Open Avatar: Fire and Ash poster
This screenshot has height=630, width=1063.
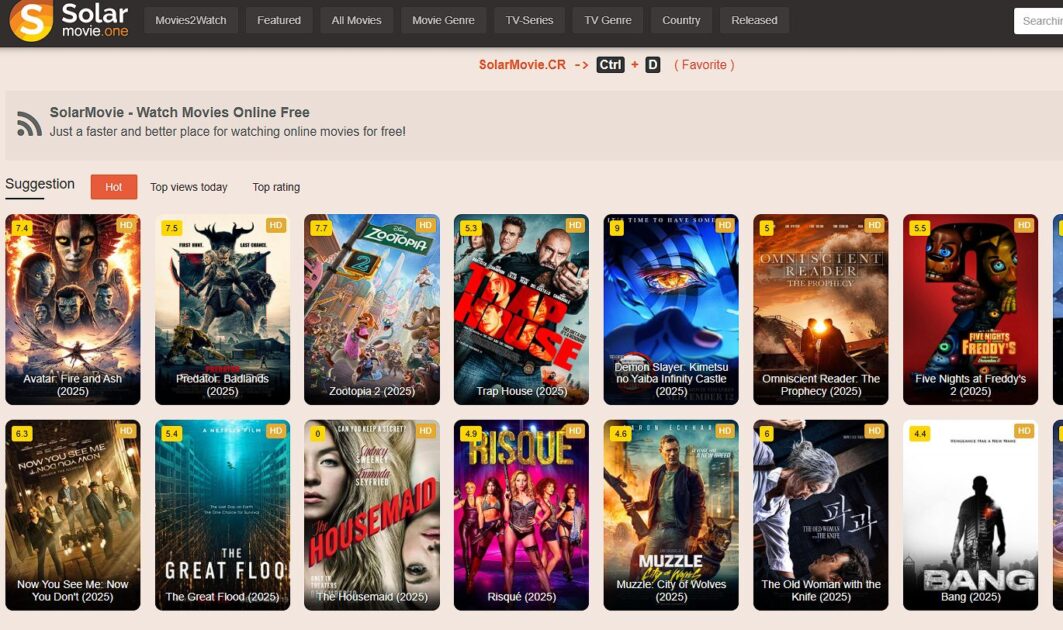tap(73, 309)
